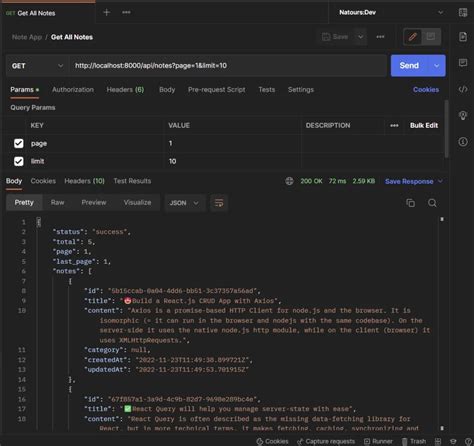Copy the response body with copy icon
Viewport: 474px width, 446px height.
pyautogui.click(x=411, y=203)
